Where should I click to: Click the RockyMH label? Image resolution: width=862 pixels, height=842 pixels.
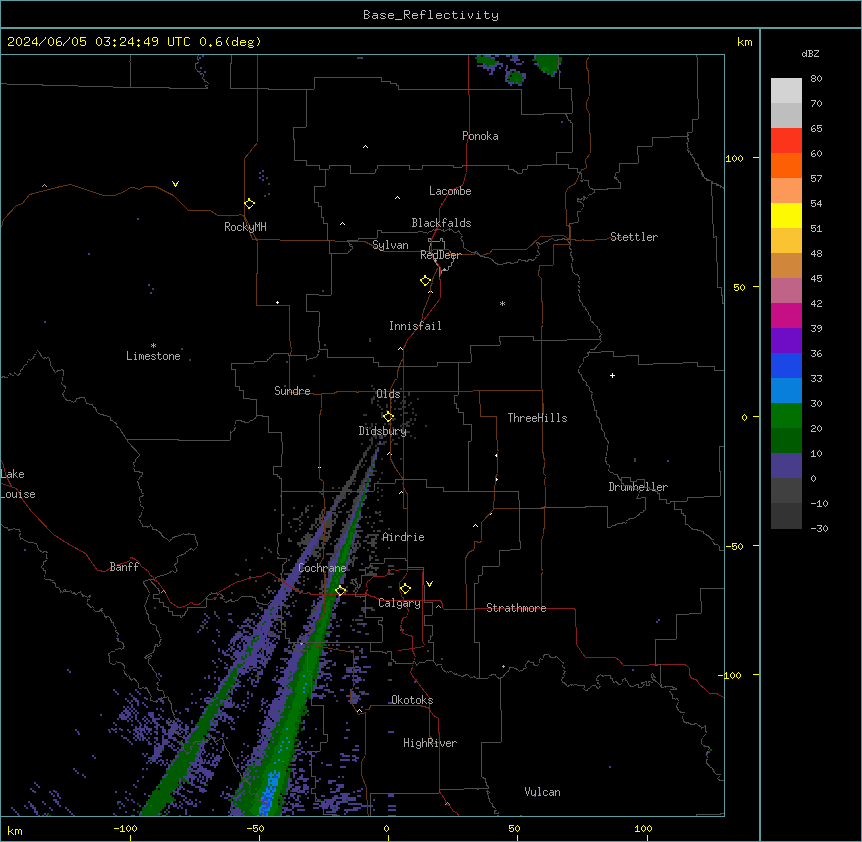[245, 227]
